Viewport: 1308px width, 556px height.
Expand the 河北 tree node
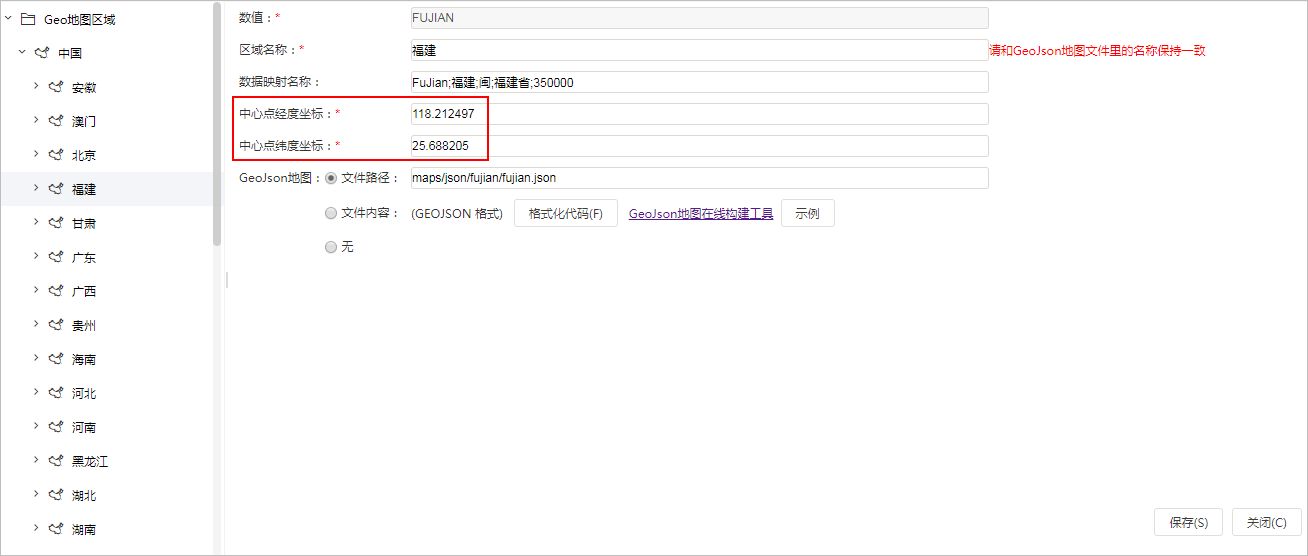36,392
